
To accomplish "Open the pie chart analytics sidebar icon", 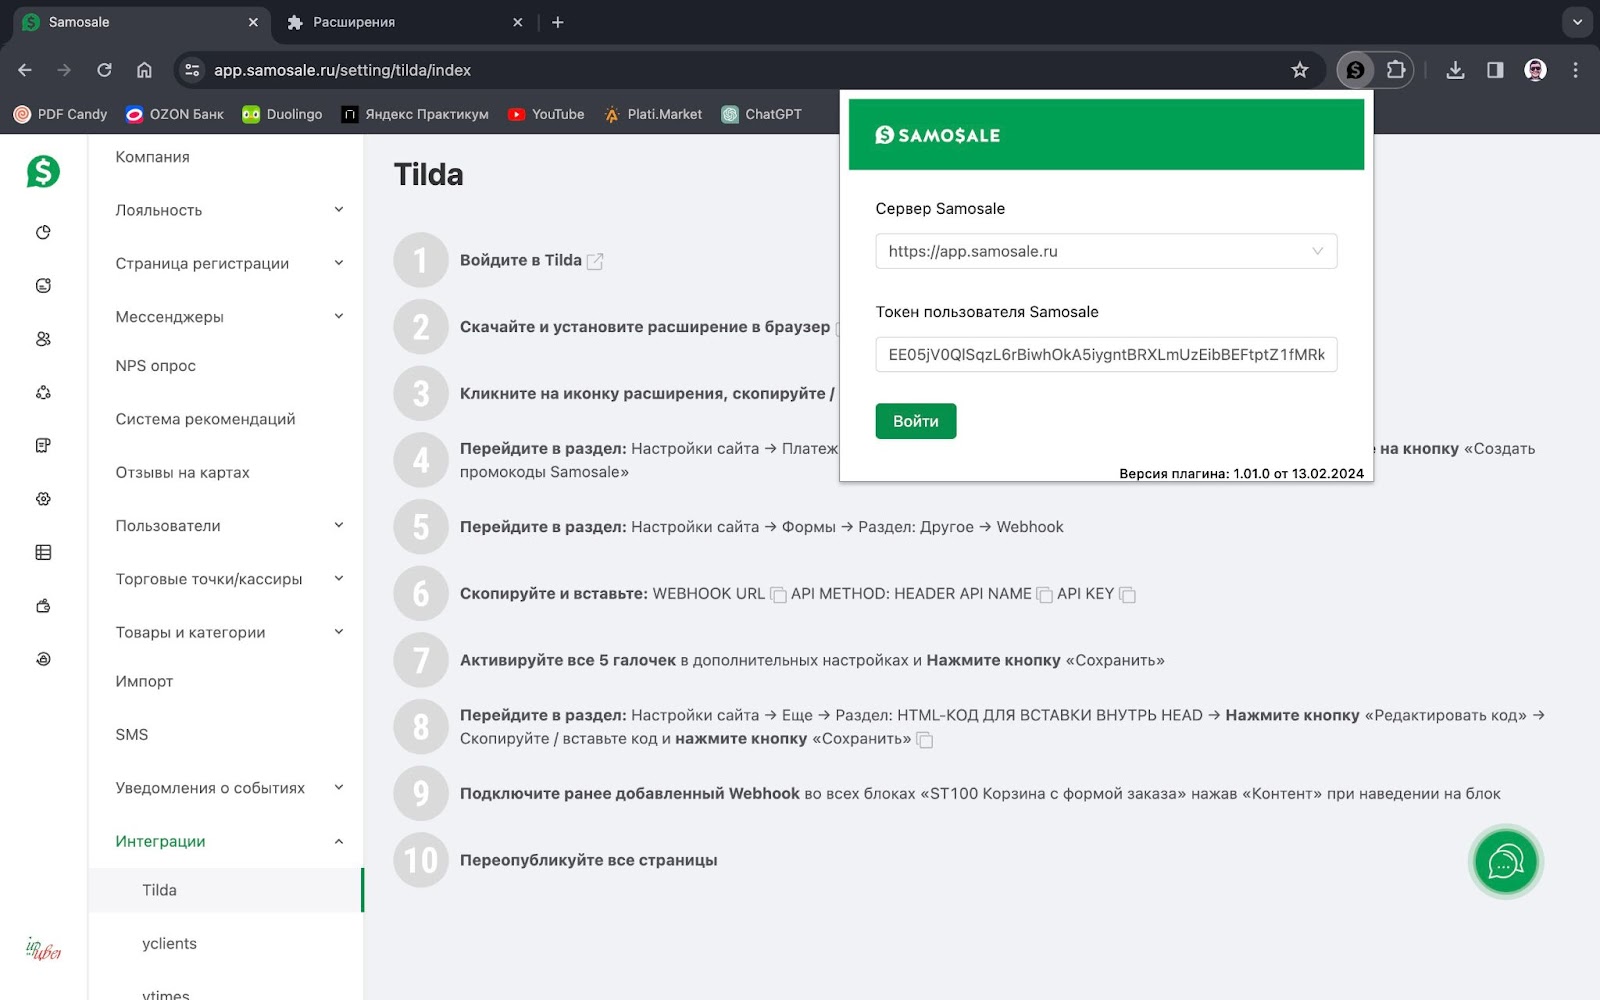I will 43,232.
